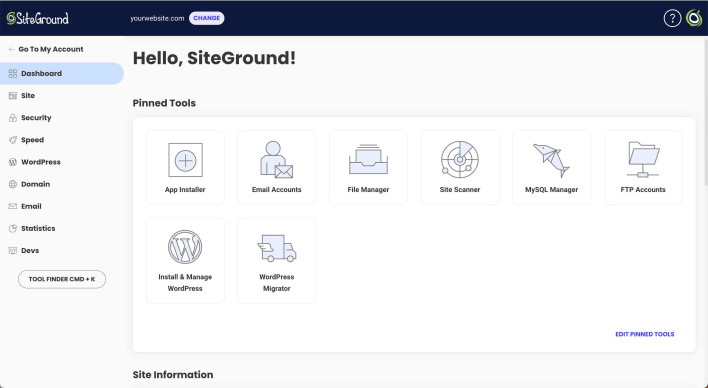This screenshot has height=388, width=708.
Task: Click the App Installer label
Action: tap(185, 190)
